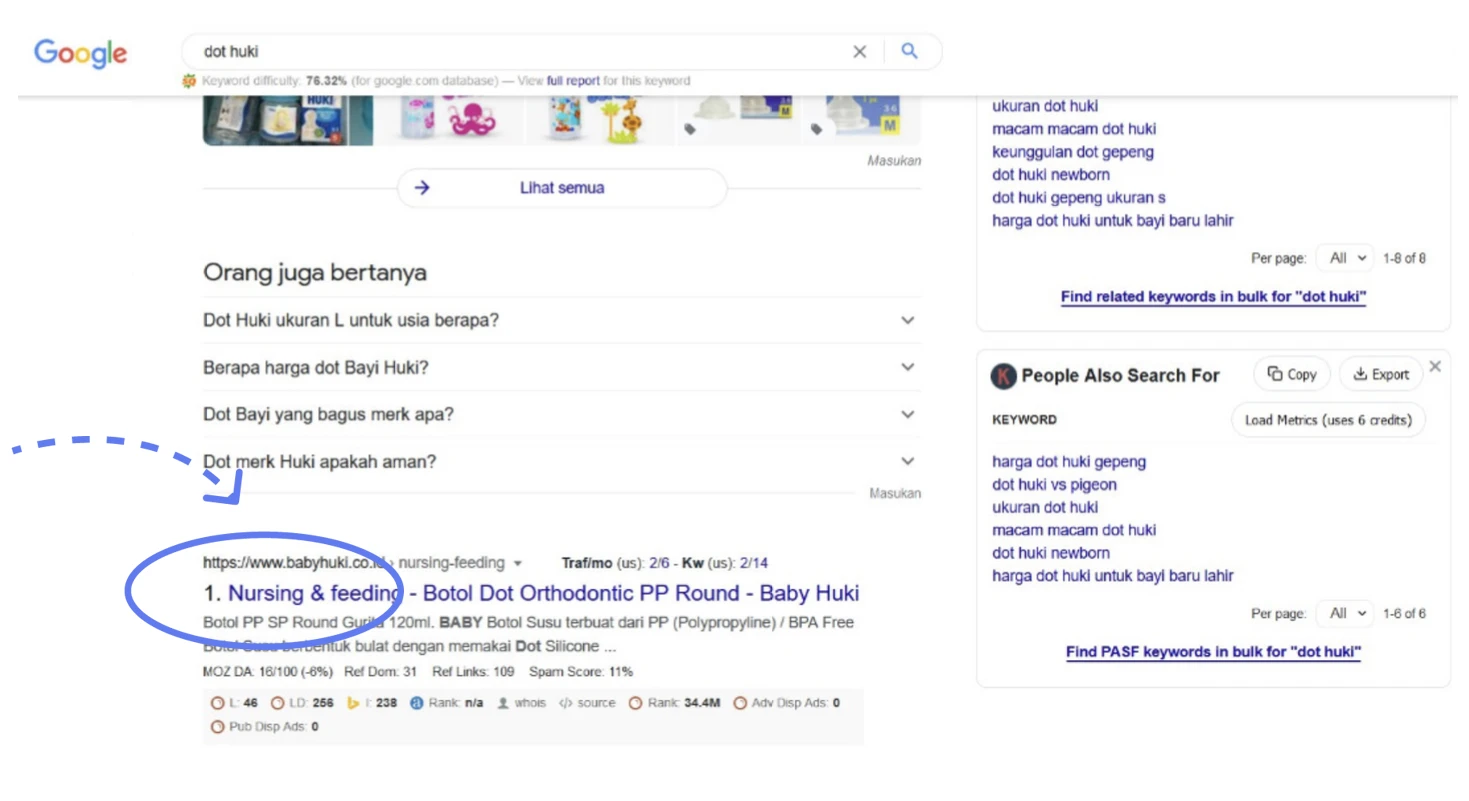Screen dimensions: 1469x801
Task: Open dropdown arrow next to babyhuki URL
Action: coord(518,563)
